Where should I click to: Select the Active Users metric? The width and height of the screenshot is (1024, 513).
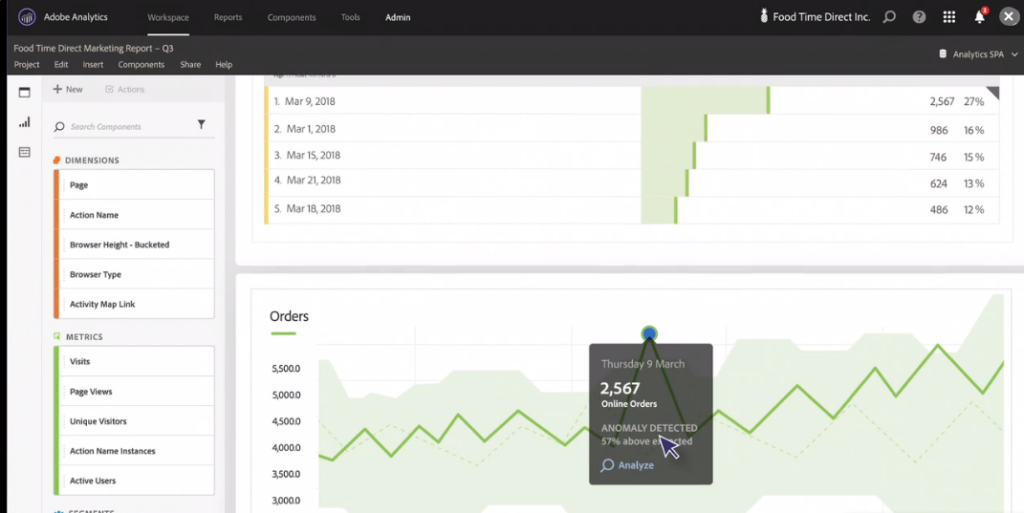134,481
